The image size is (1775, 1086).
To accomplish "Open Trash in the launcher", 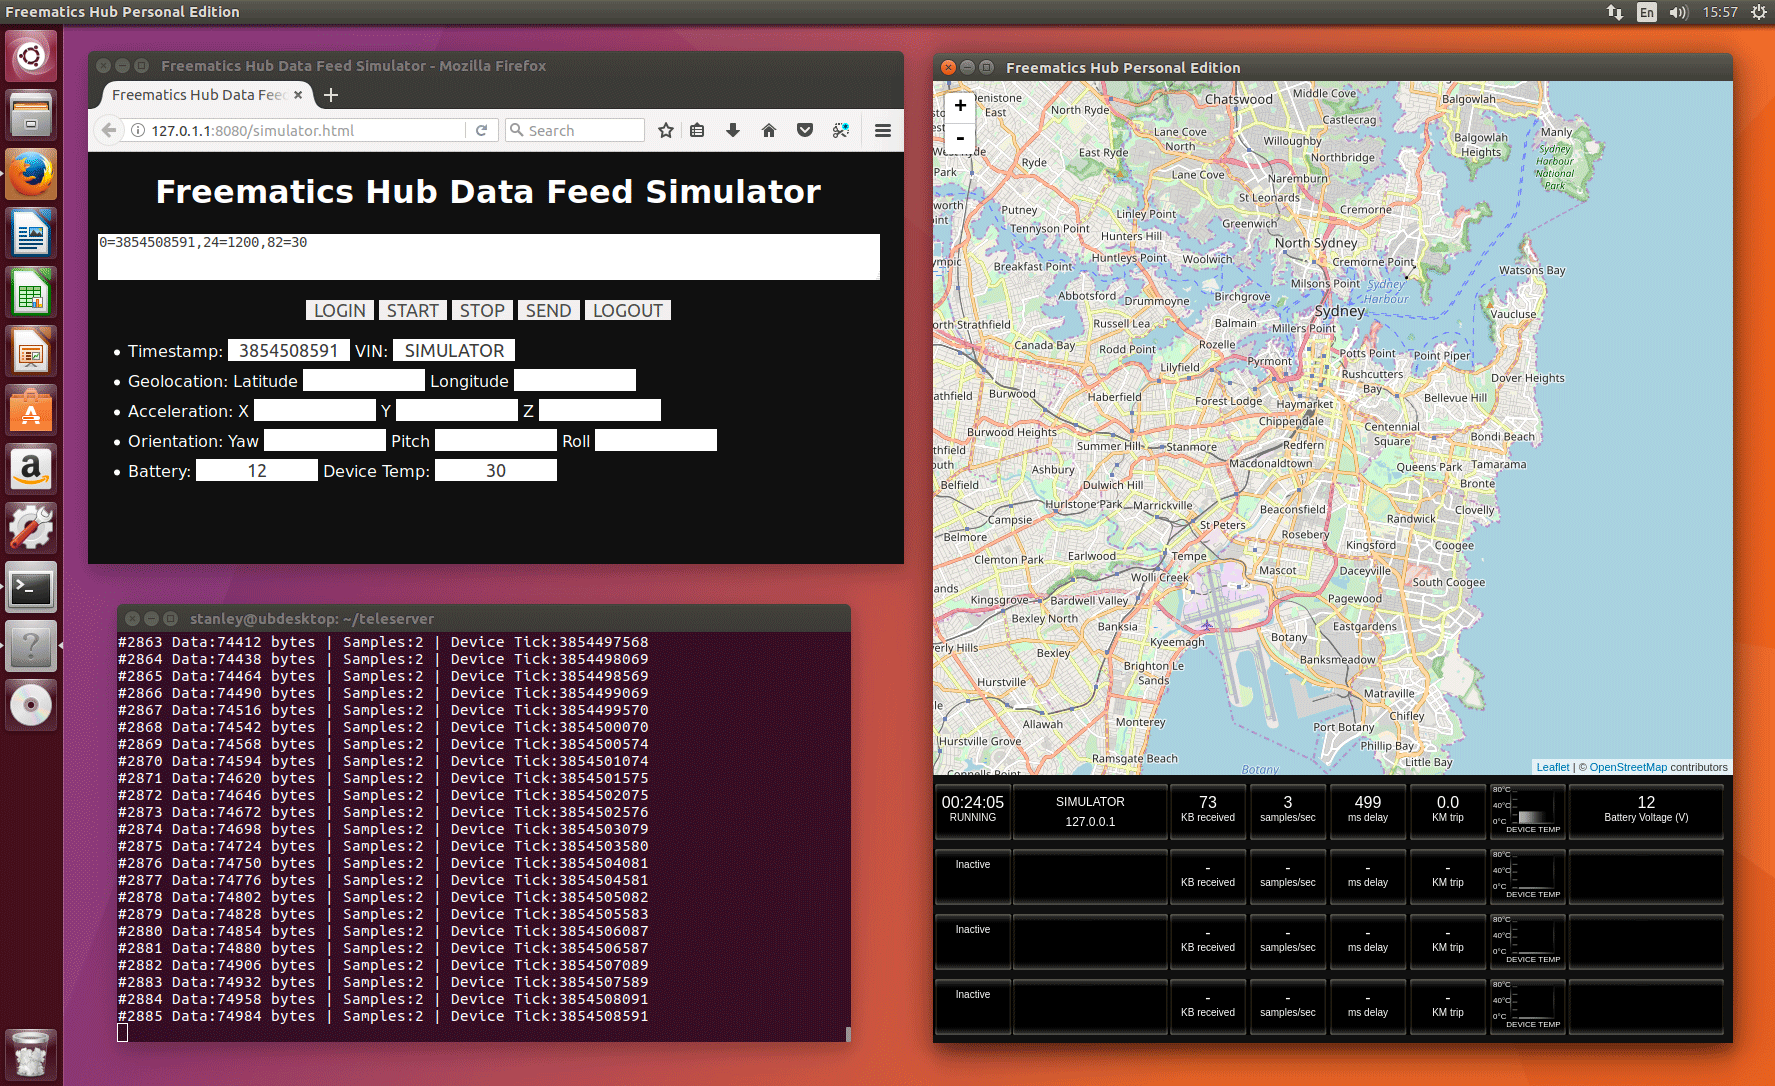I will click(x=31, y=1054).
